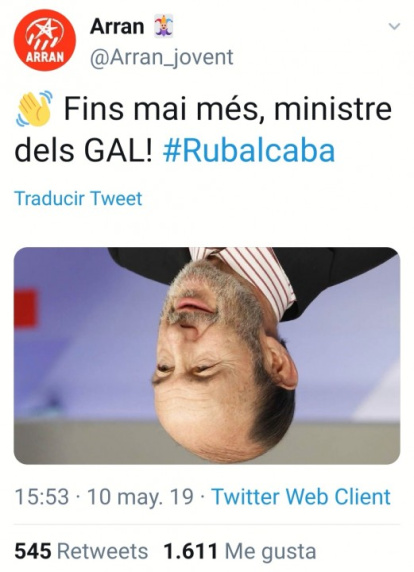Click the ARRAN label inside the avatar

click(x=44, y=57)
